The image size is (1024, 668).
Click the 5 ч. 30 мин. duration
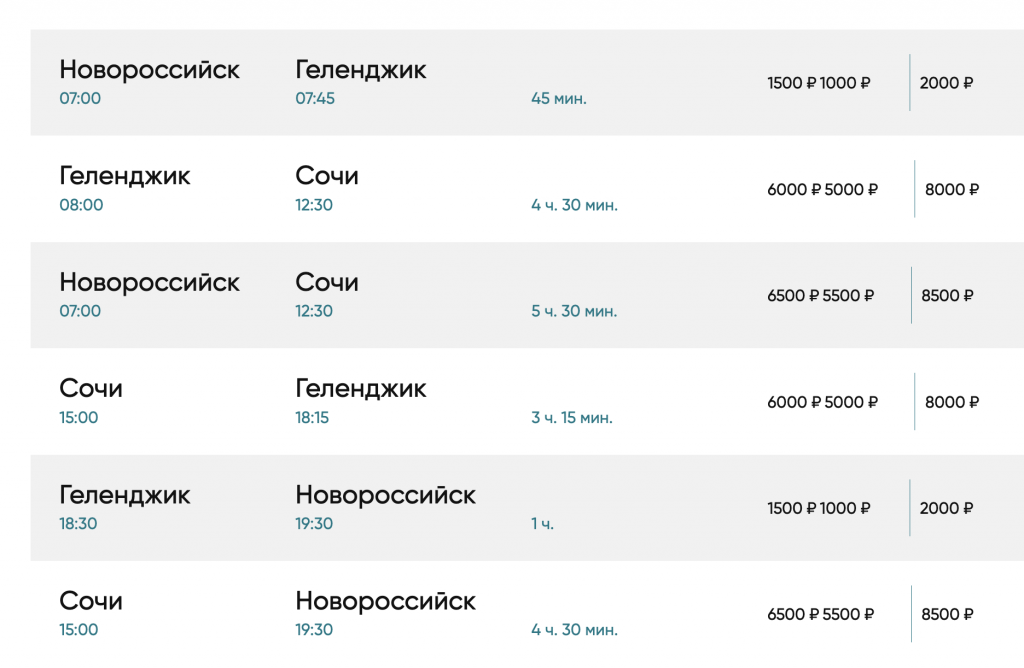tap(574, 311)
